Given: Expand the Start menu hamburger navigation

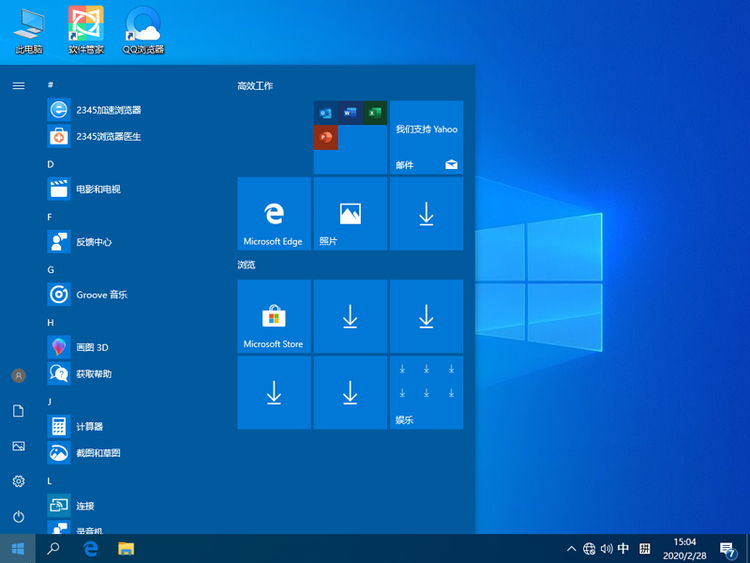Looking at the screenshot, I should pos(18,86).
